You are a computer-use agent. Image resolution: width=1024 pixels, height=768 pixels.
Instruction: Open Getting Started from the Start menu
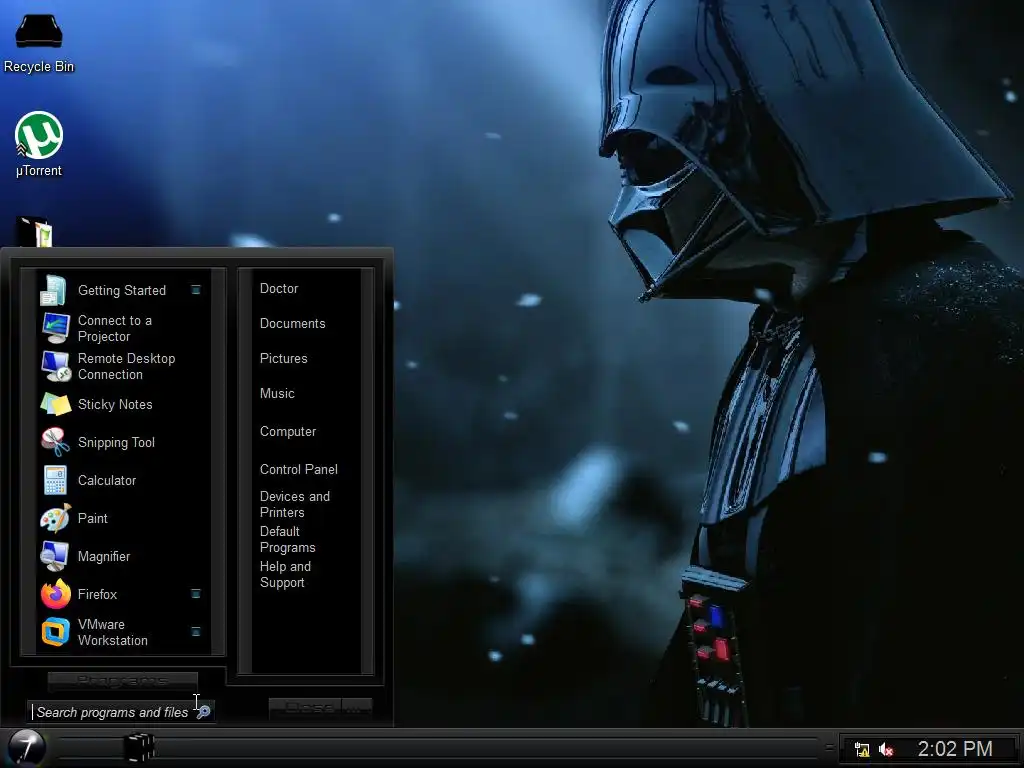122,290
